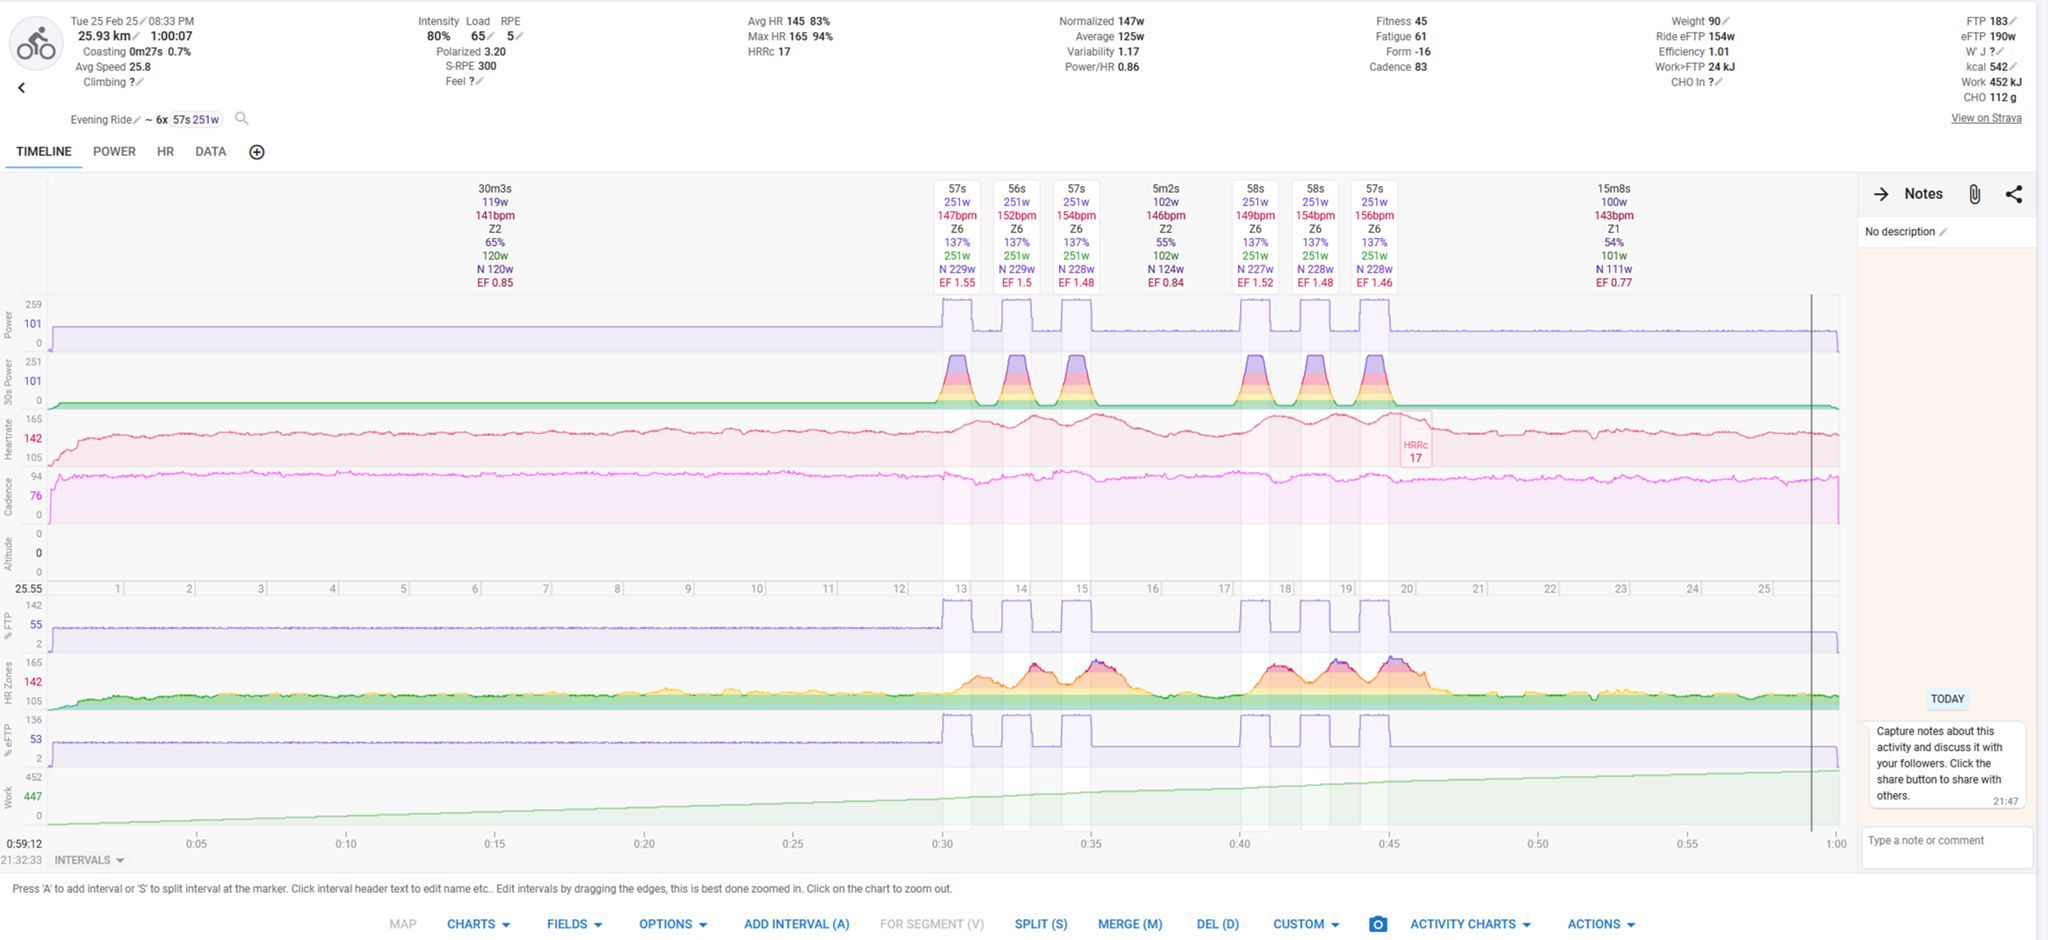
Task: Click the TODAY label in notes
Action: pos(1947,699)
